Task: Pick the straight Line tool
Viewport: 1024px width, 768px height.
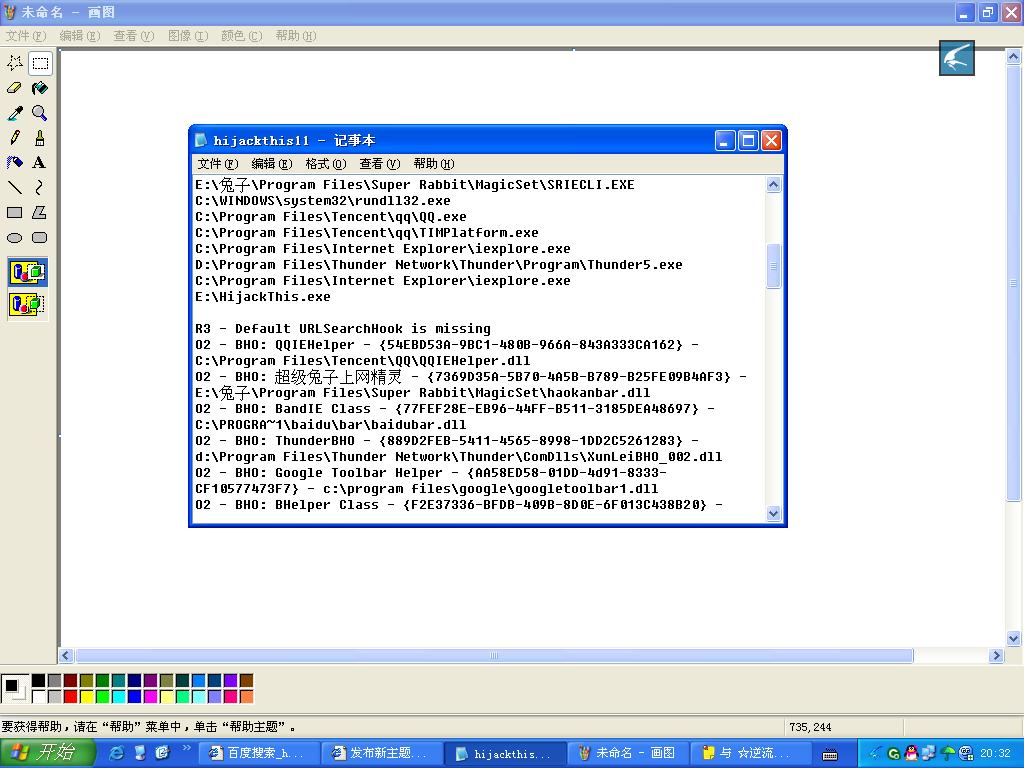Action: (15, 187)
